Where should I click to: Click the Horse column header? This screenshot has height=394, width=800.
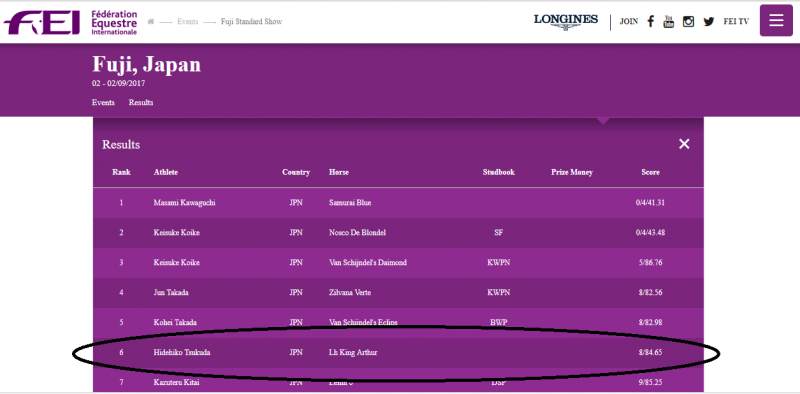coord(339,173)
